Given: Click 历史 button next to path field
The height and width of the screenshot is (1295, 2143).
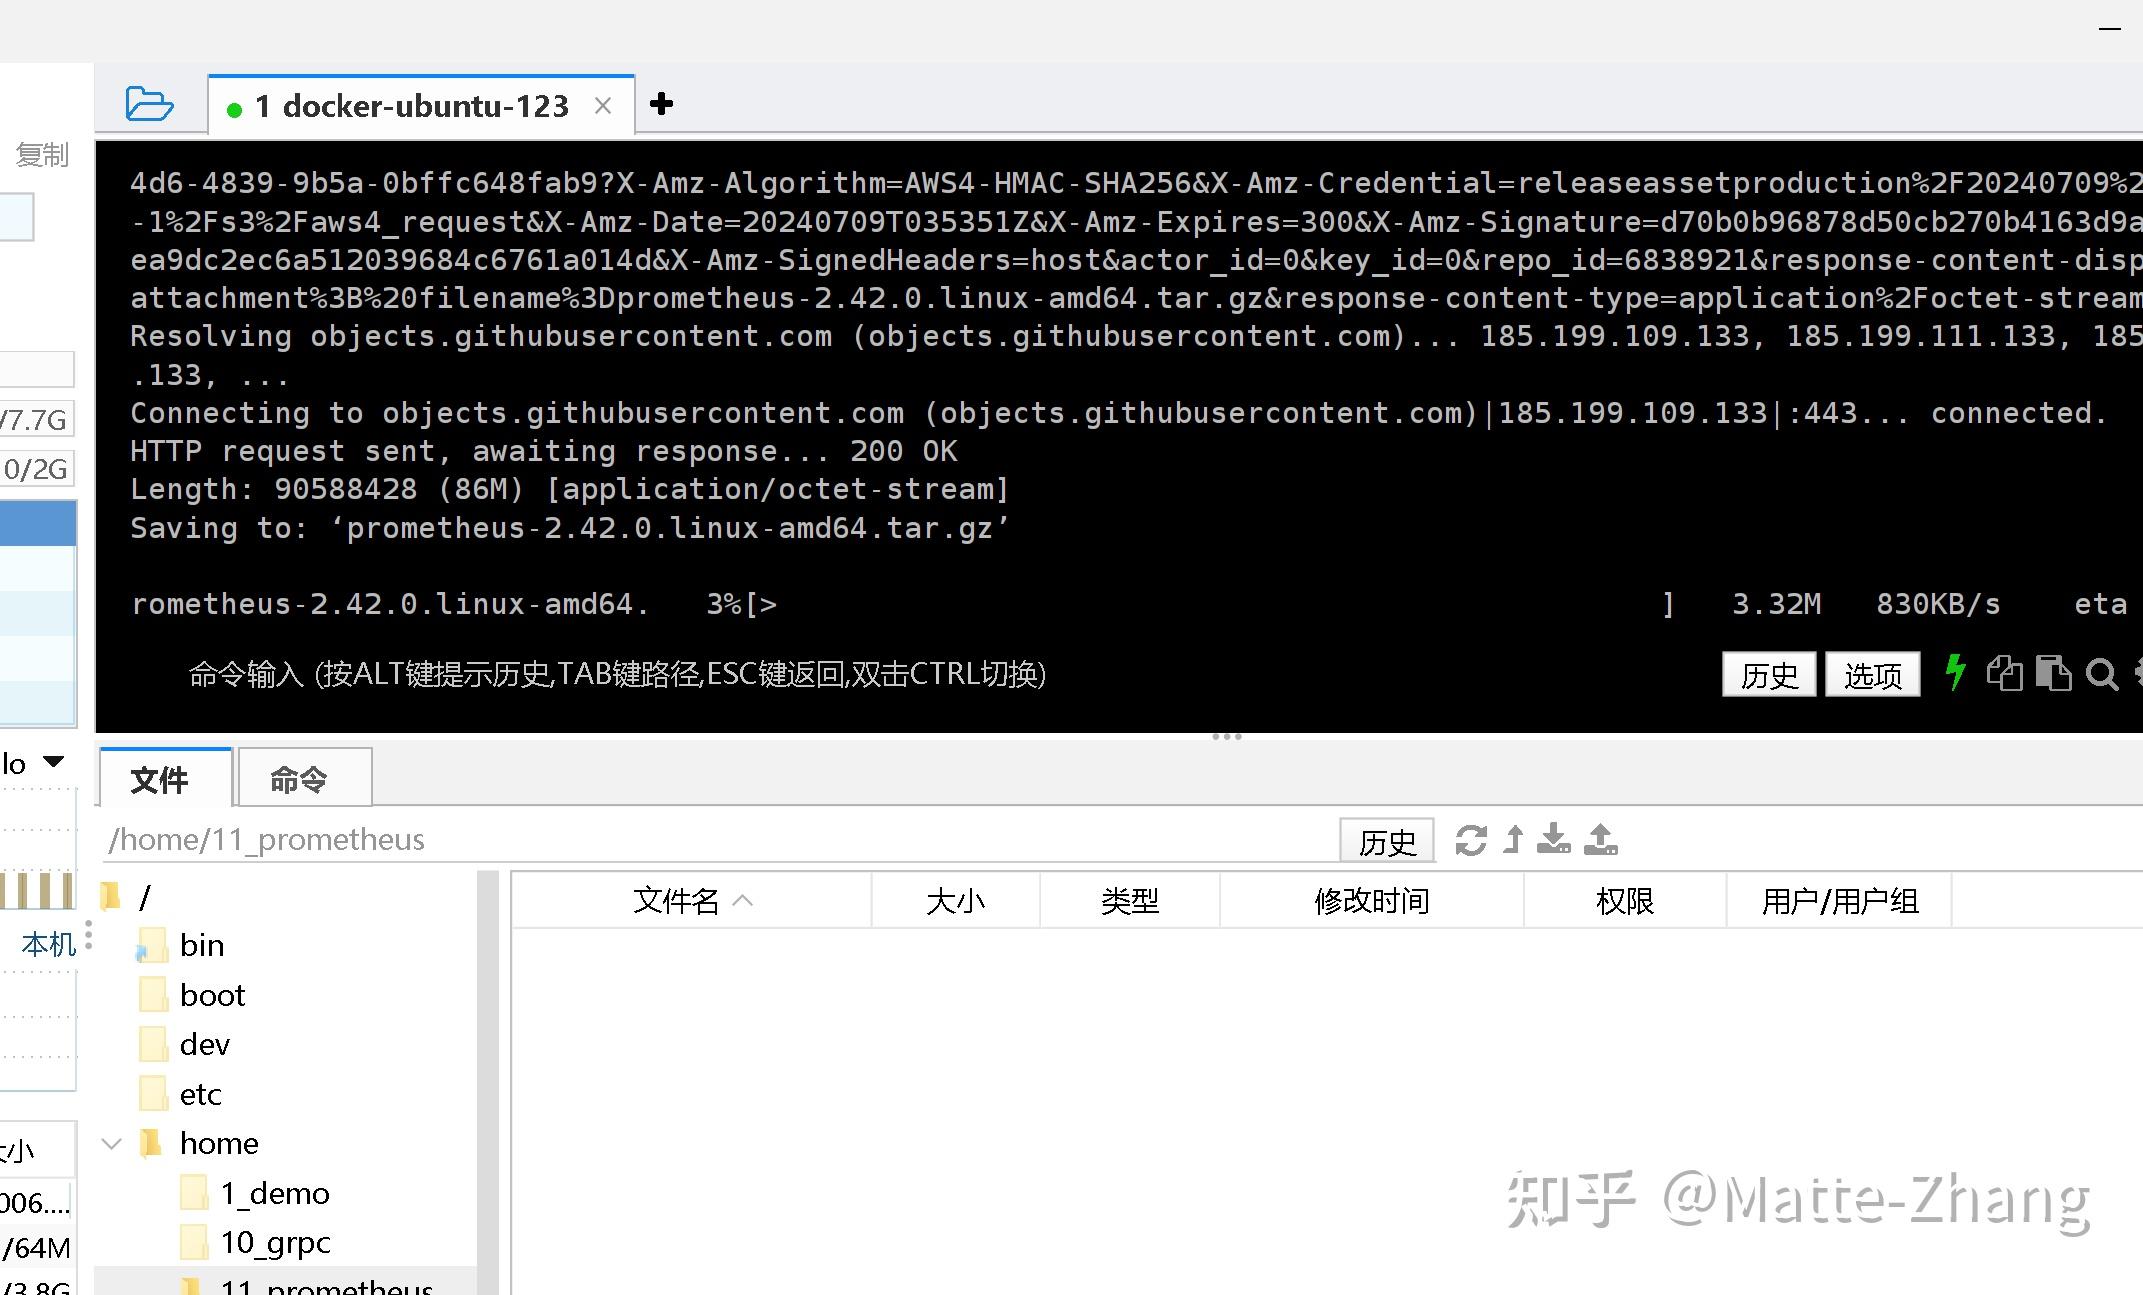Looking at the screenshot, I should (x=1386, y=841).
